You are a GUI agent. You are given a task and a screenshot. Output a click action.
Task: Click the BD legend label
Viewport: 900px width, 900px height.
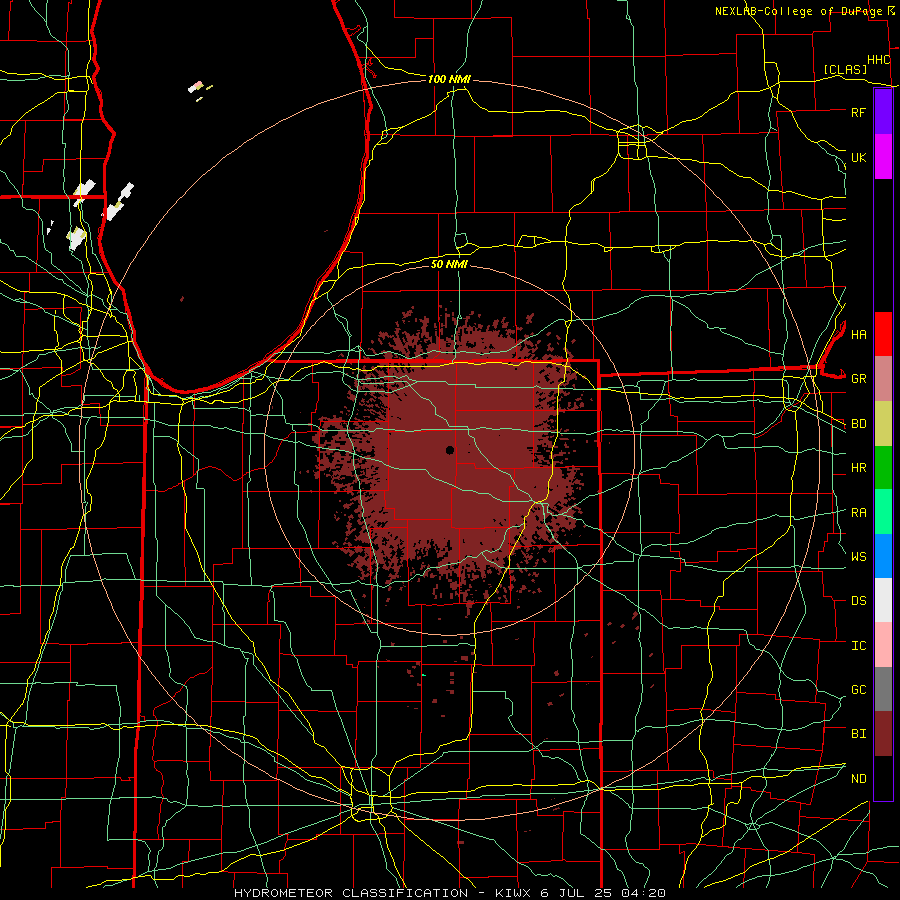tap(859, 424)
